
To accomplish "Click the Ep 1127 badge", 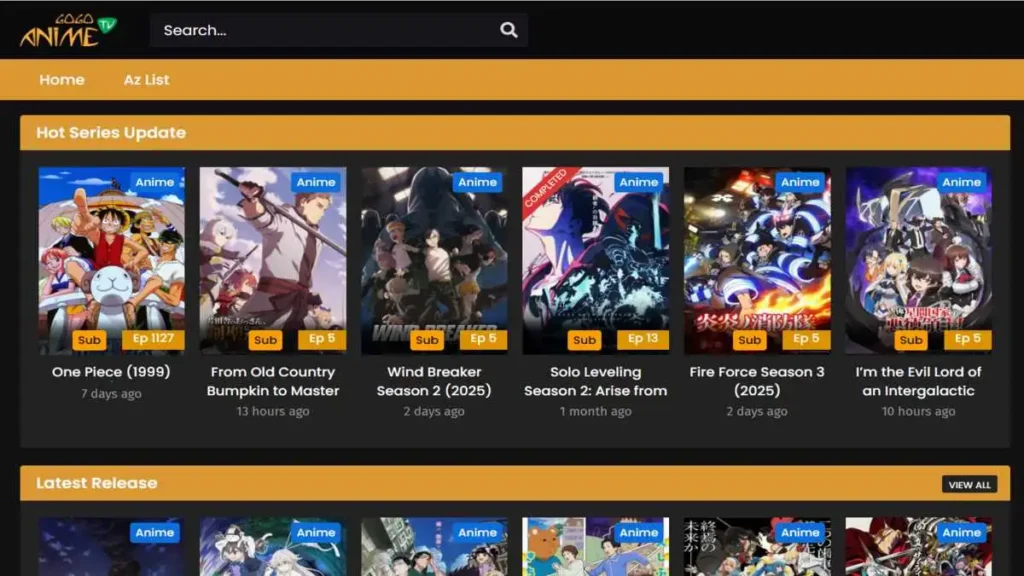I will 153,338.
